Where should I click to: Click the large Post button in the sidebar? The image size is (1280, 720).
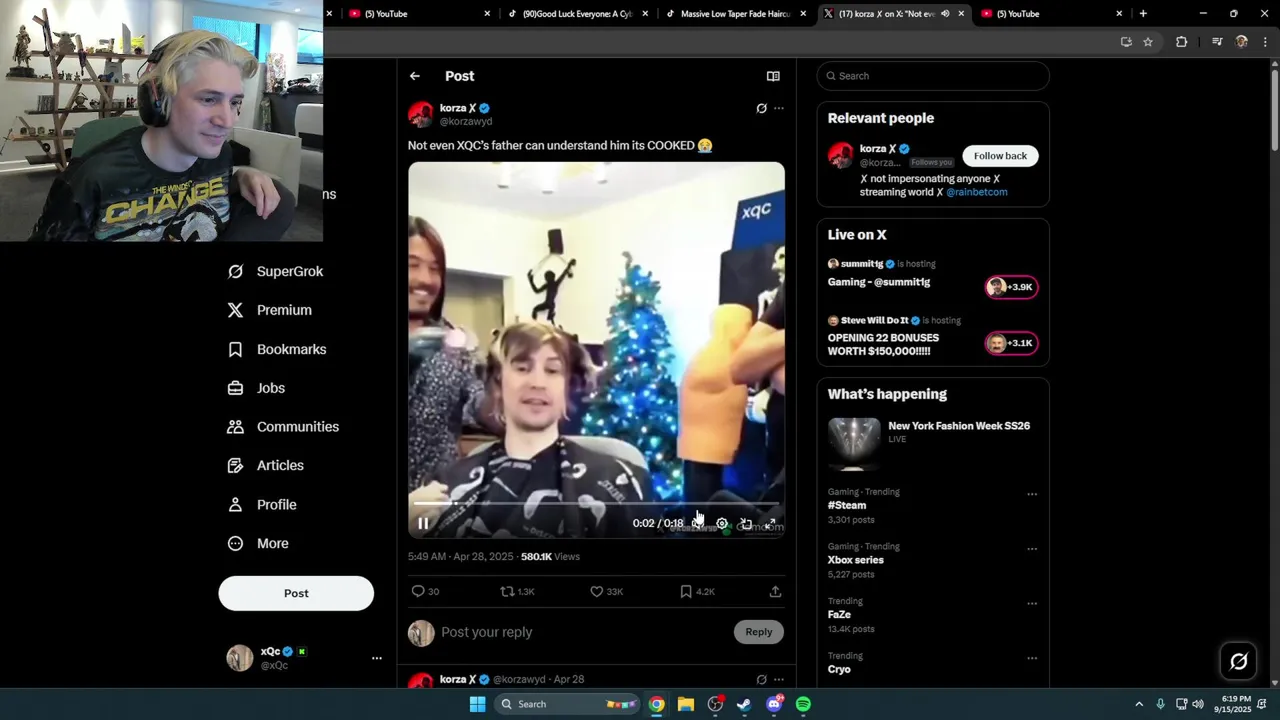click(296, 593)
